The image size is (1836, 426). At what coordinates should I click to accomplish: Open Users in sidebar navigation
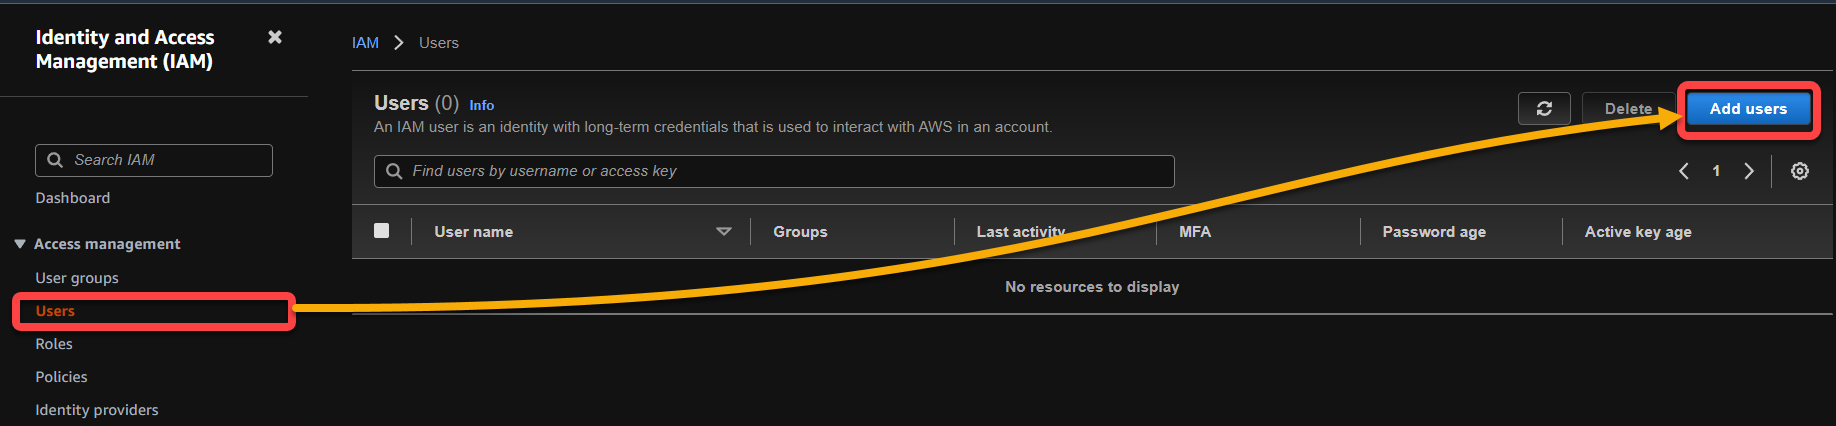(55, 311)
